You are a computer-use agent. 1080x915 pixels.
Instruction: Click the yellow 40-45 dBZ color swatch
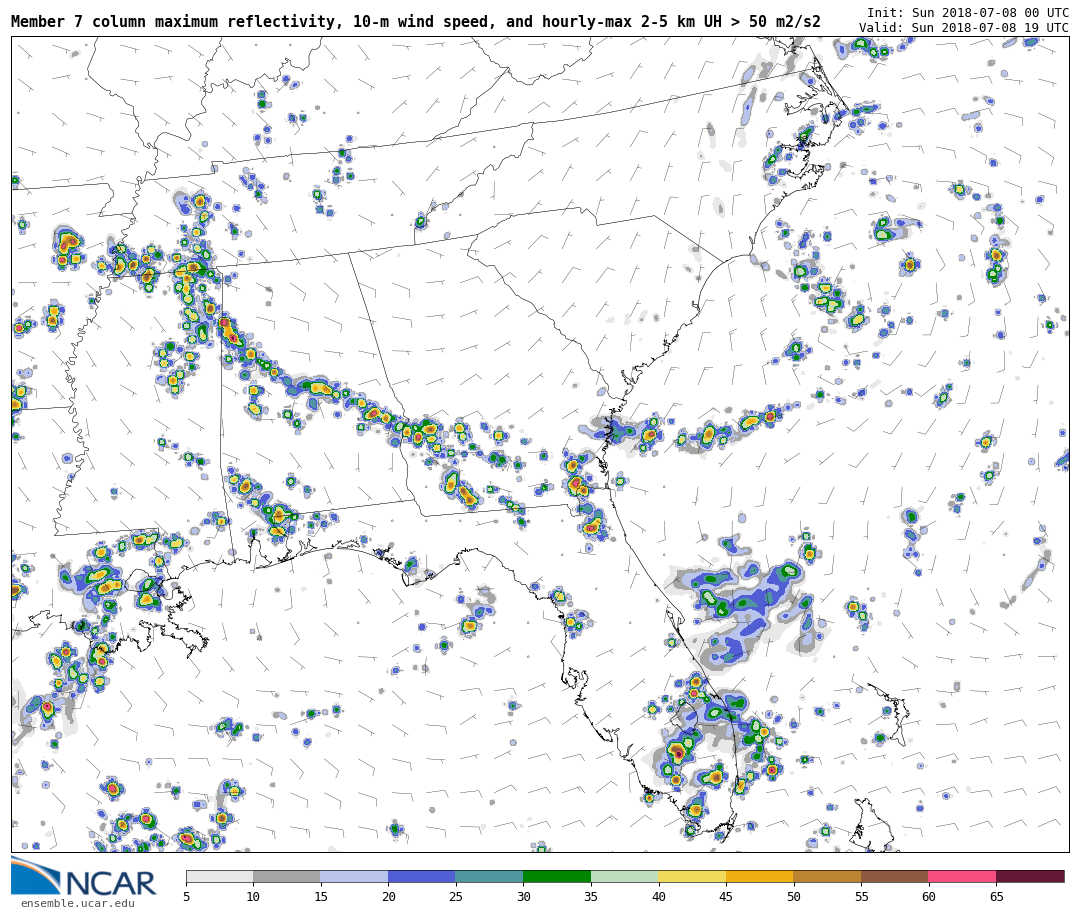coord(692,876)
